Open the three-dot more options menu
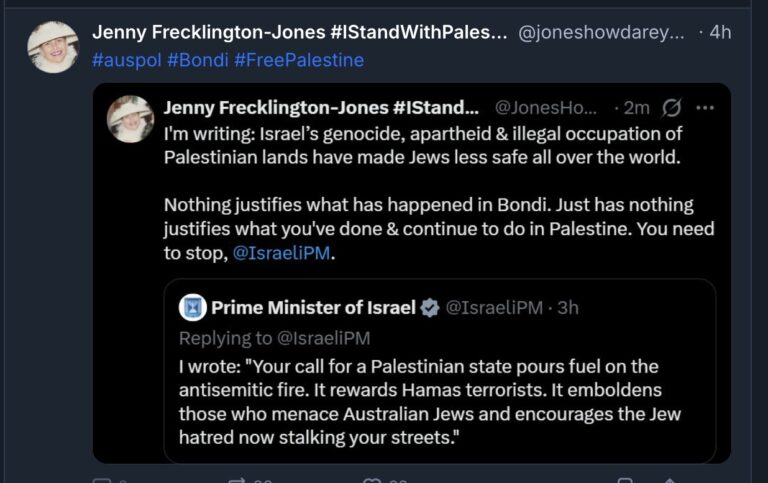768x483 pixels. click(x=704, y=108)
